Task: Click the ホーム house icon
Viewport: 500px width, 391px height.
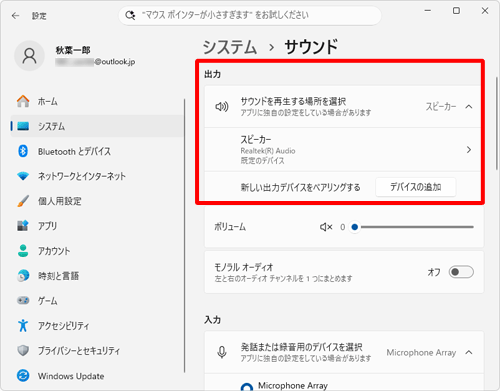Action: [23, 101]
